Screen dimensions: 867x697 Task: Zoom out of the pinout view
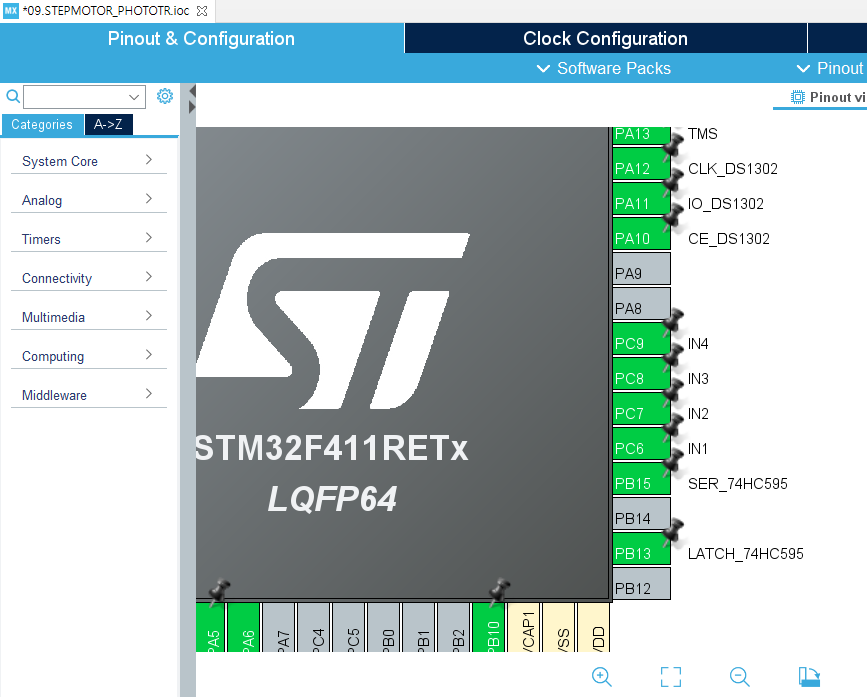[x=739, y=677]
